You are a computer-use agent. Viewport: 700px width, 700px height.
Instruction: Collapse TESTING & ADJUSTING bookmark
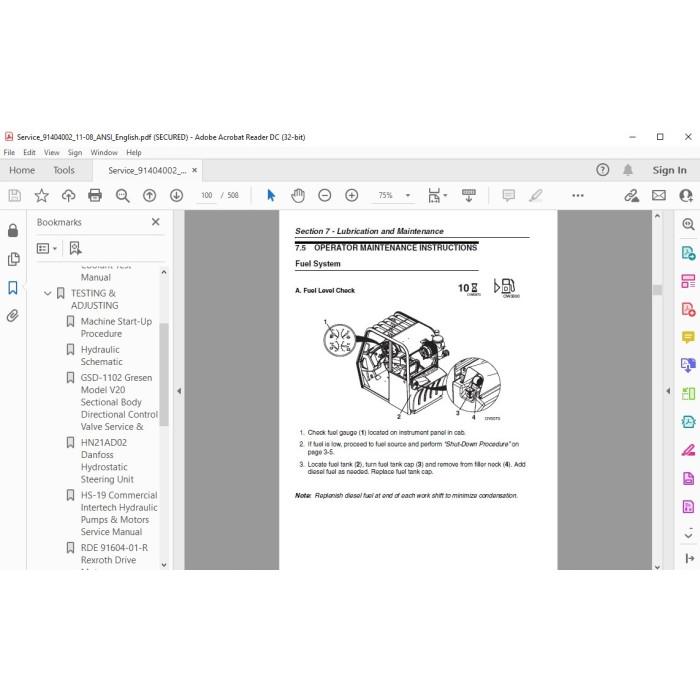coord(47,294)
